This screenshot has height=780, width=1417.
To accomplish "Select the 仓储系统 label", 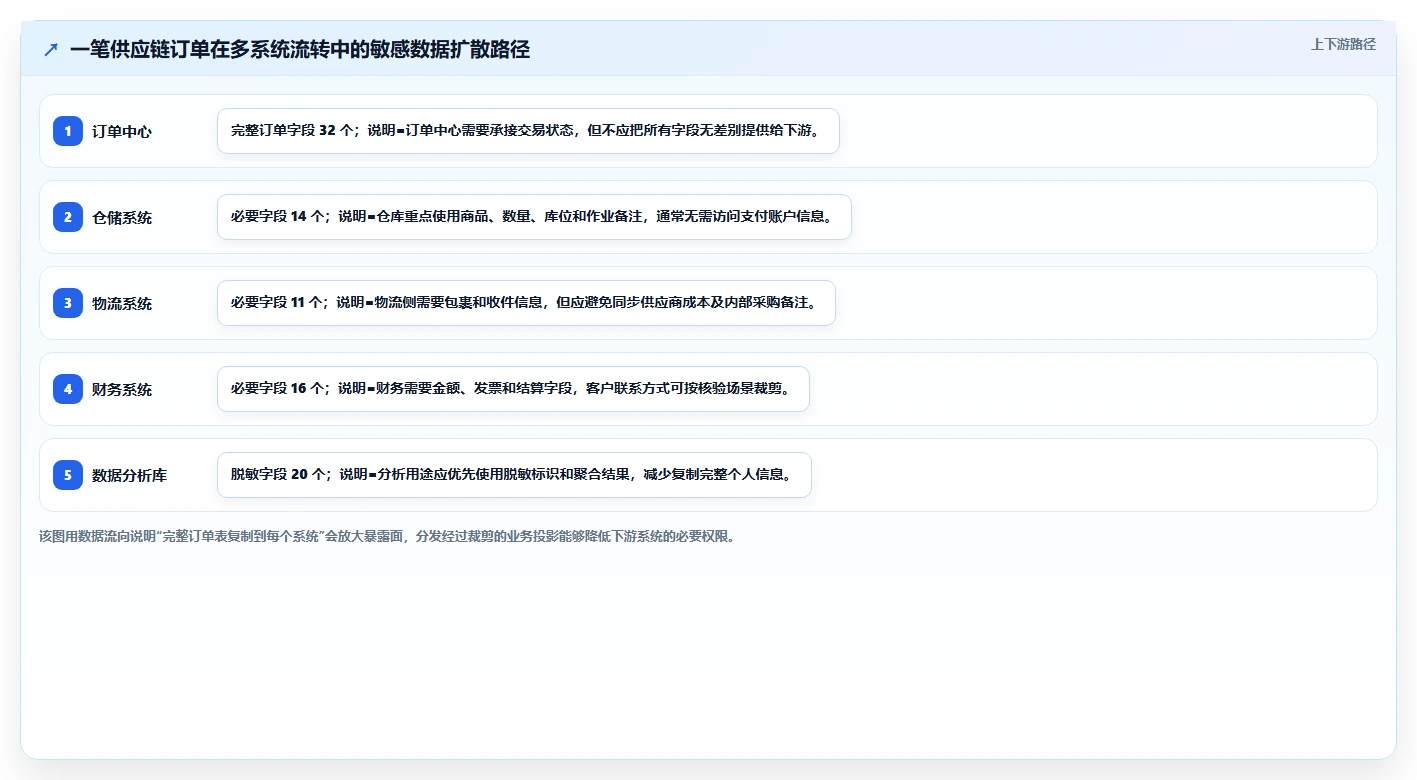I will click(x=122, y=217).
